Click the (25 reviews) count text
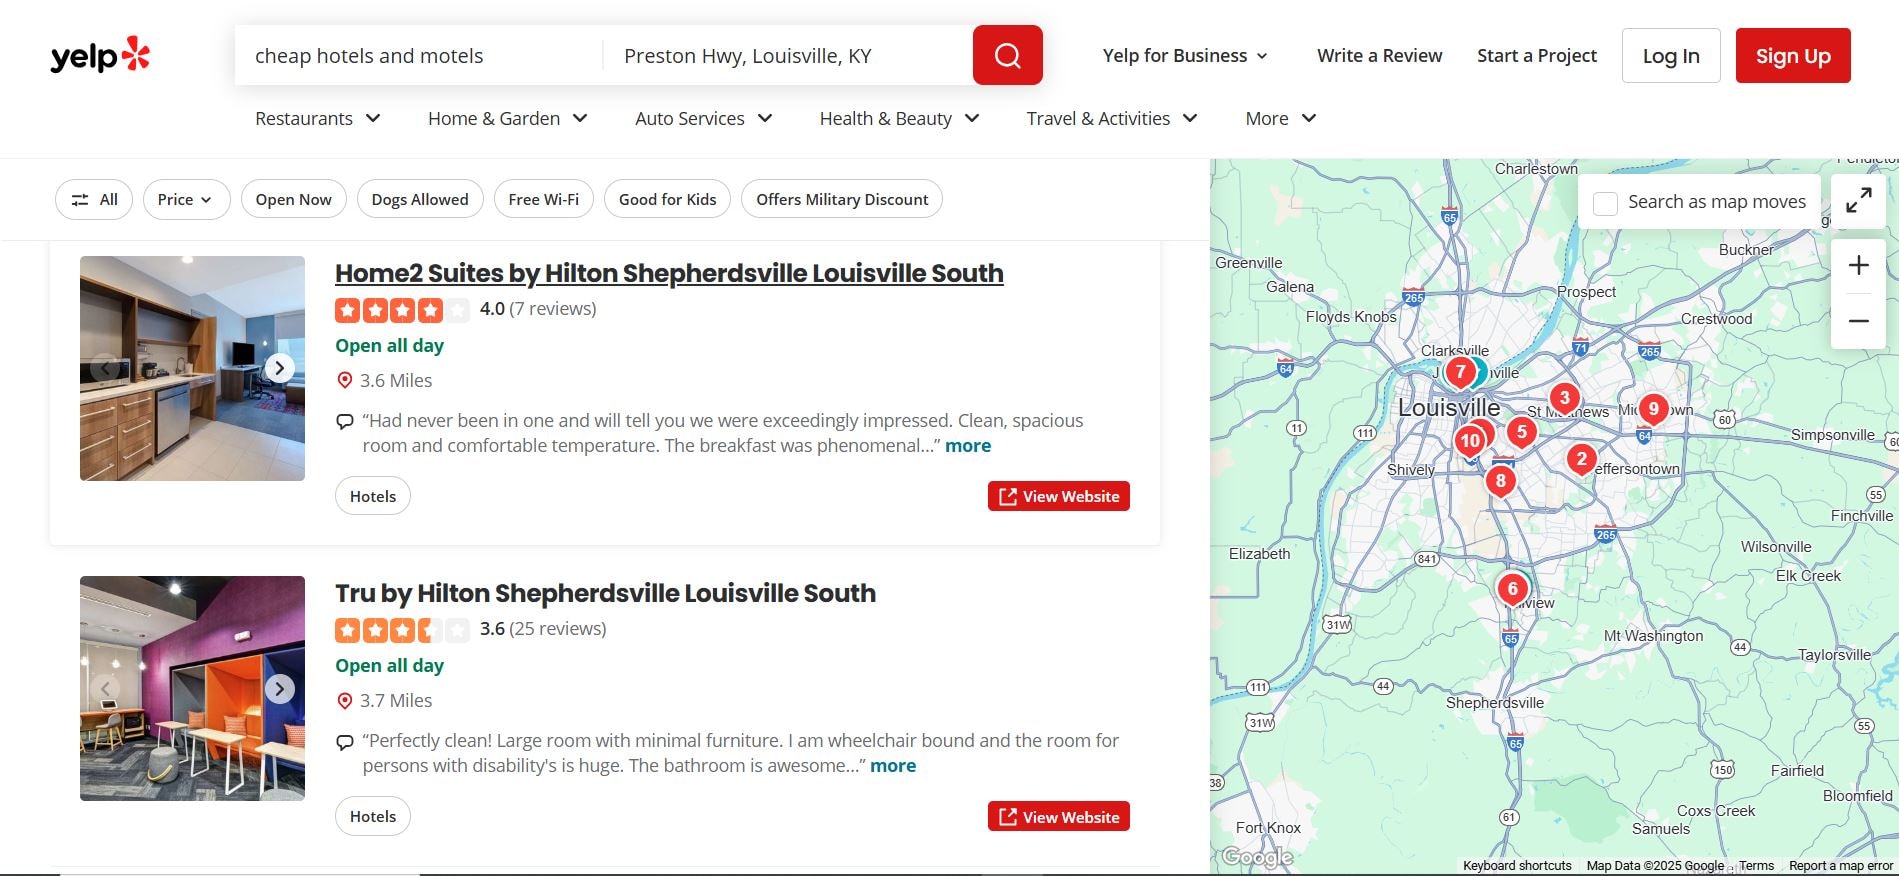Screen dimensions: 1899x876 click(558, 629)
